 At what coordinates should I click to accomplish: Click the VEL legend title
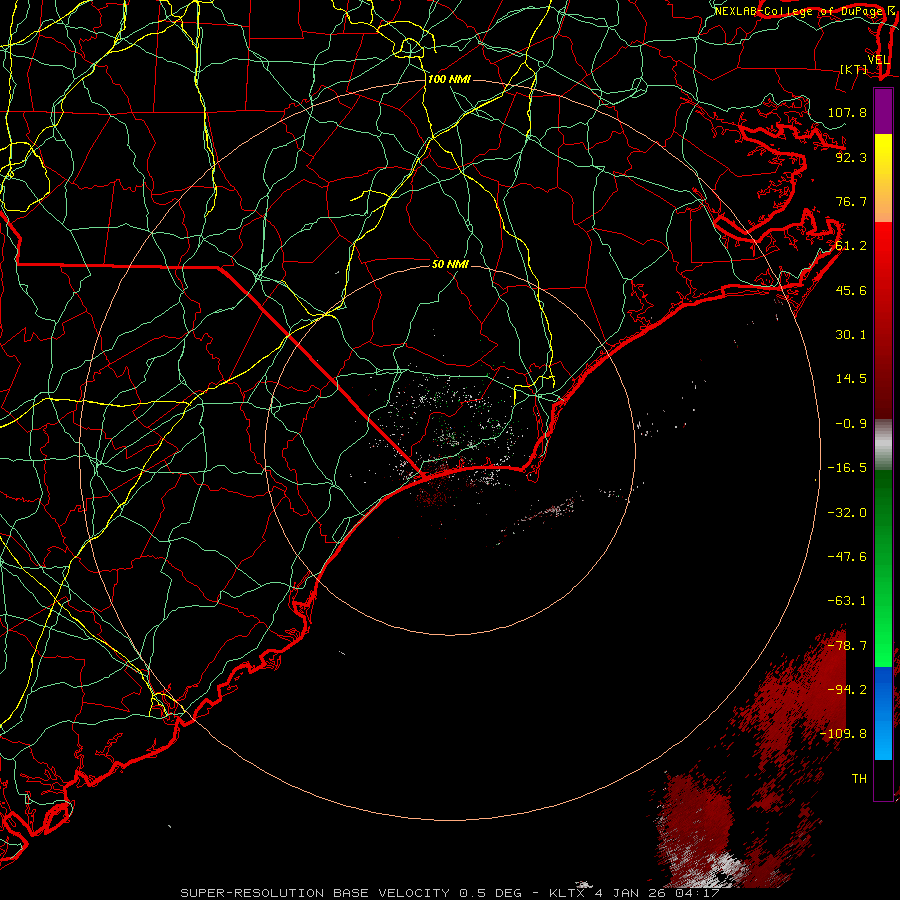pos(879,60)
